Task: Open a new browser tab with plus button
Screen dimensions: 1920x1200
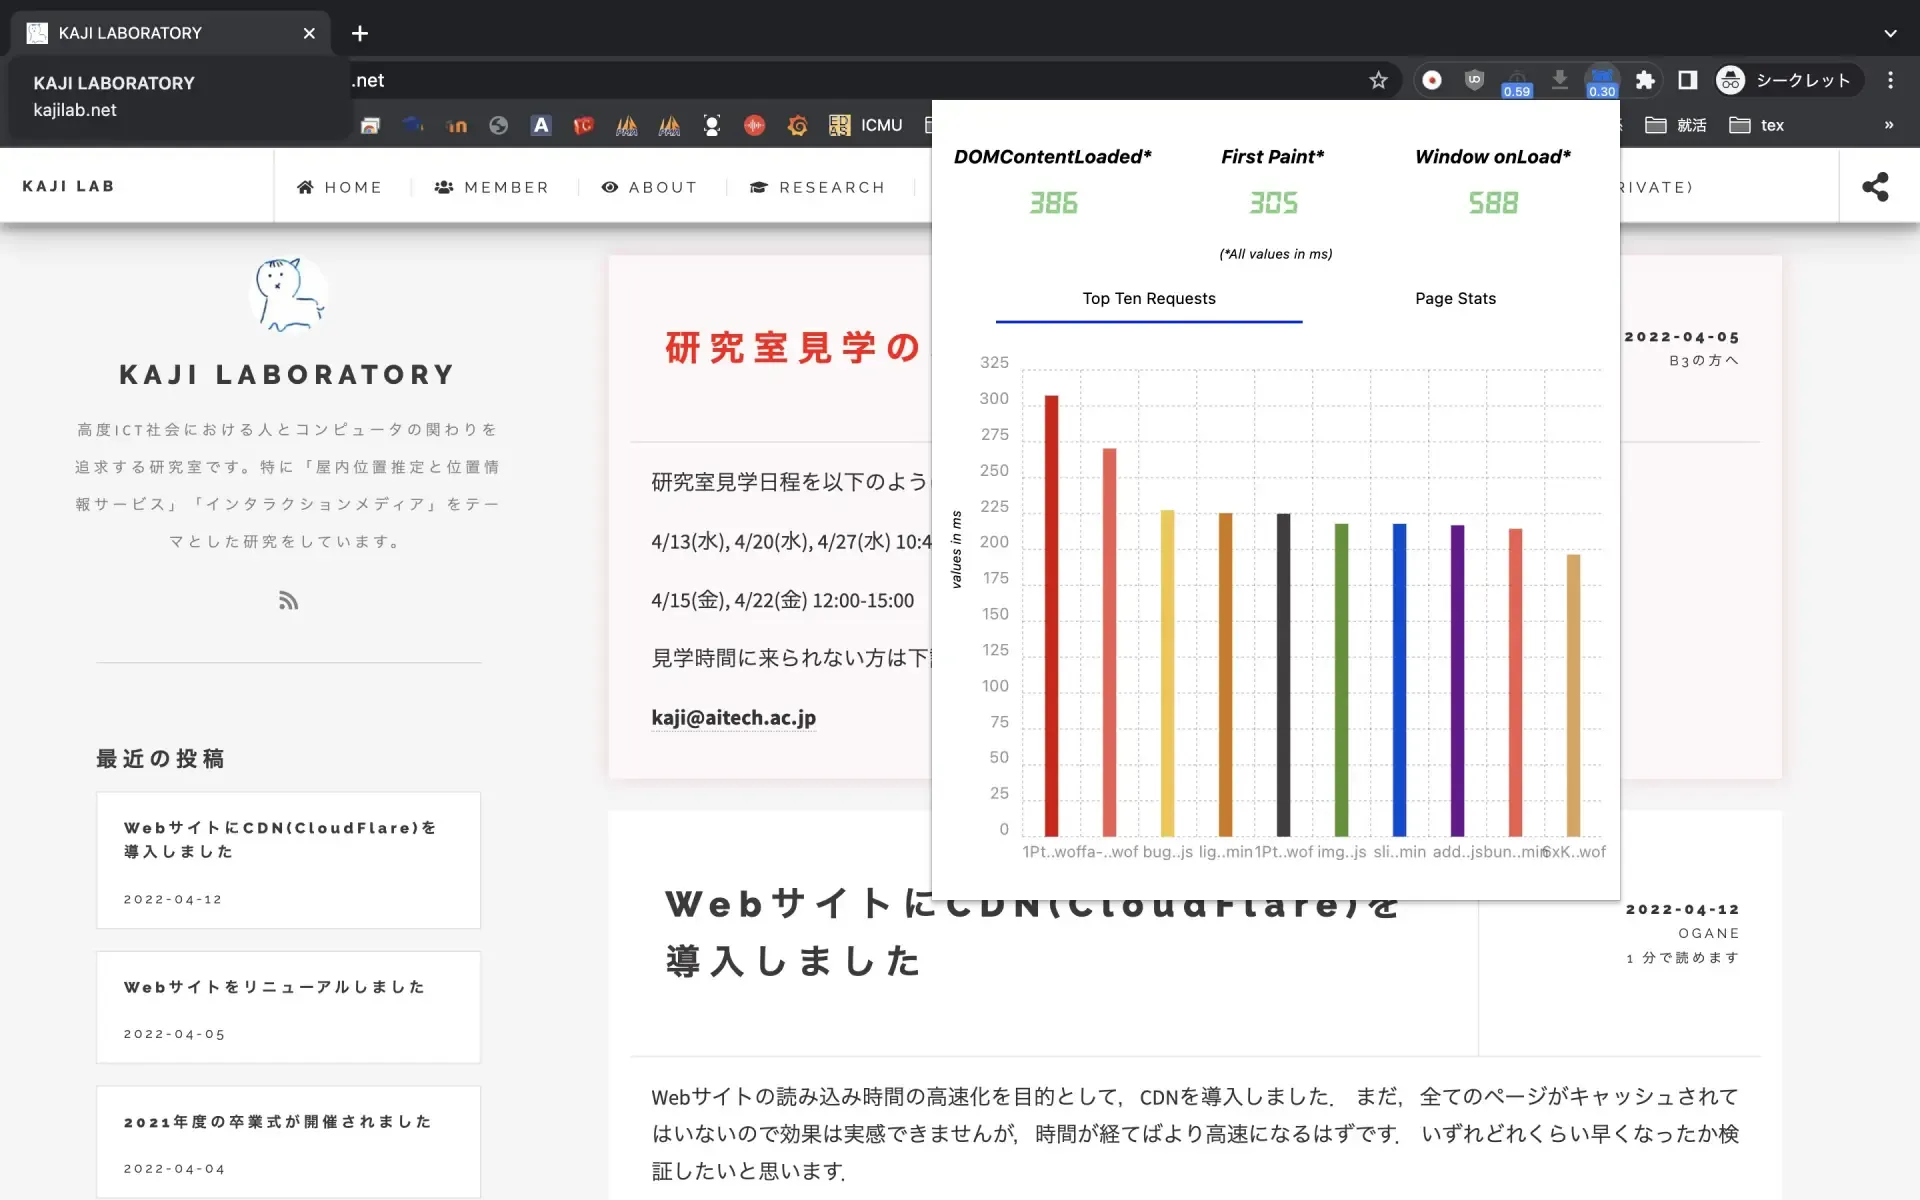Action: pyautogui.click(x=360, y=33)
